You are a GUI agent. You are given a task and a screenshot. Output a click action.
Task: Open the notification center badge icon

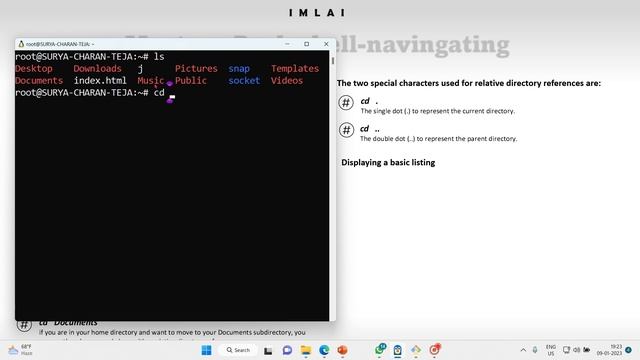(629, 350)
